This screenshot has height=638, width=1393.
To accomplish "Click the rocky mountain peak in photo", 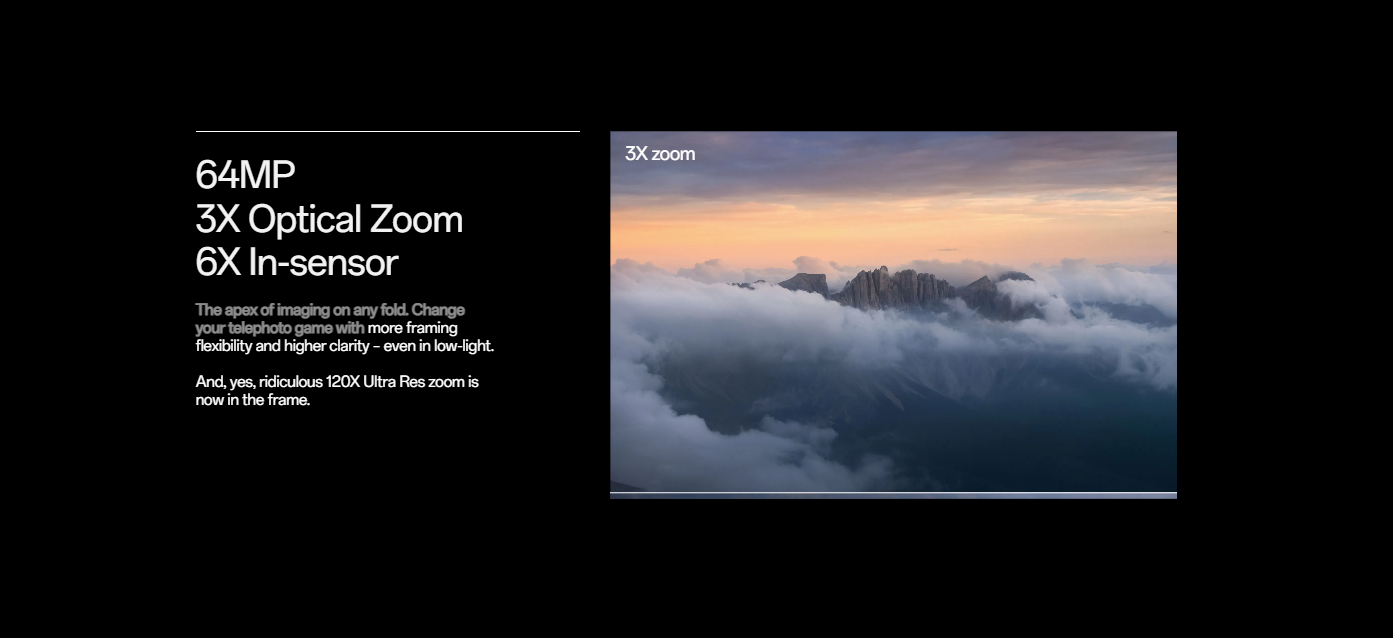I will click(x=895, y=287).
